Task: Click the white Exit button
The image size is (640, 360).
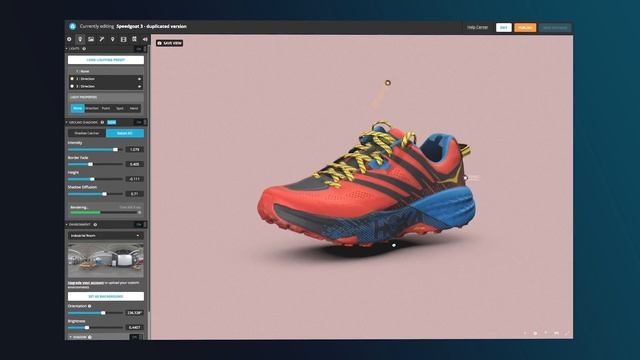Action: tap(504, 27)
